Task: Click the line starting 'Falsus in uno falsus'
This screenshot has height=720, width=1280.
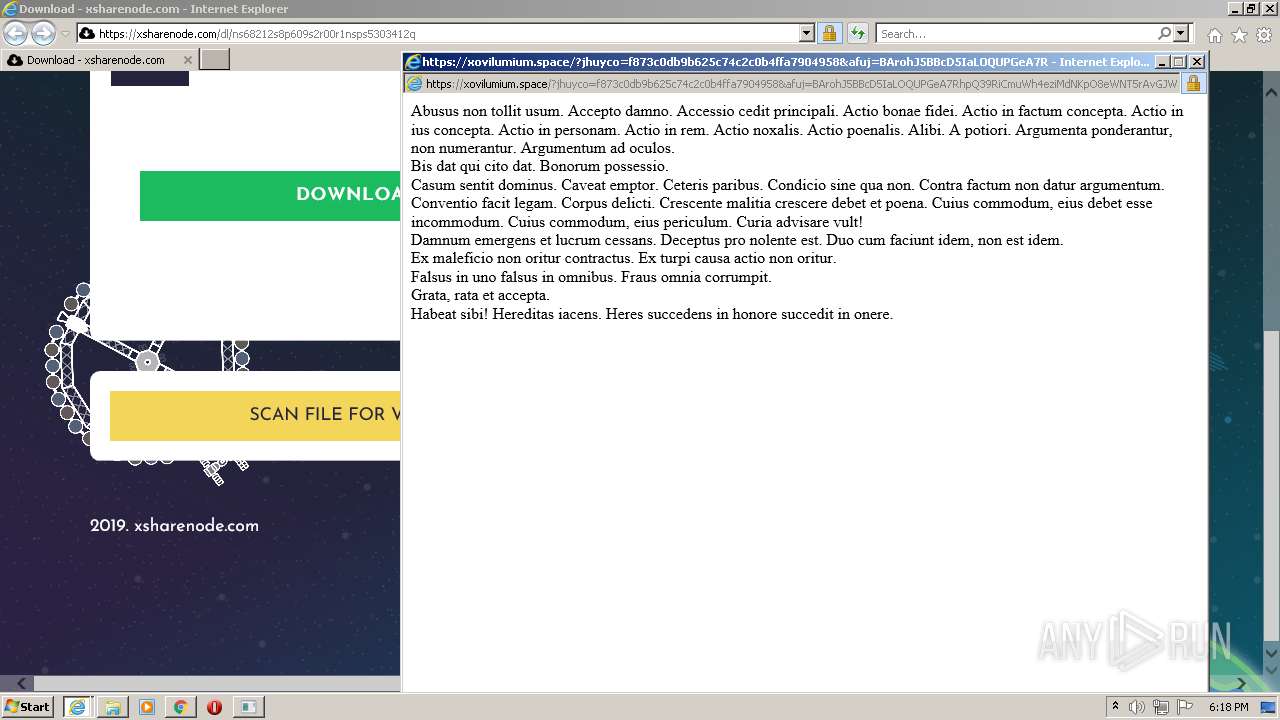Action: [591, 277]
